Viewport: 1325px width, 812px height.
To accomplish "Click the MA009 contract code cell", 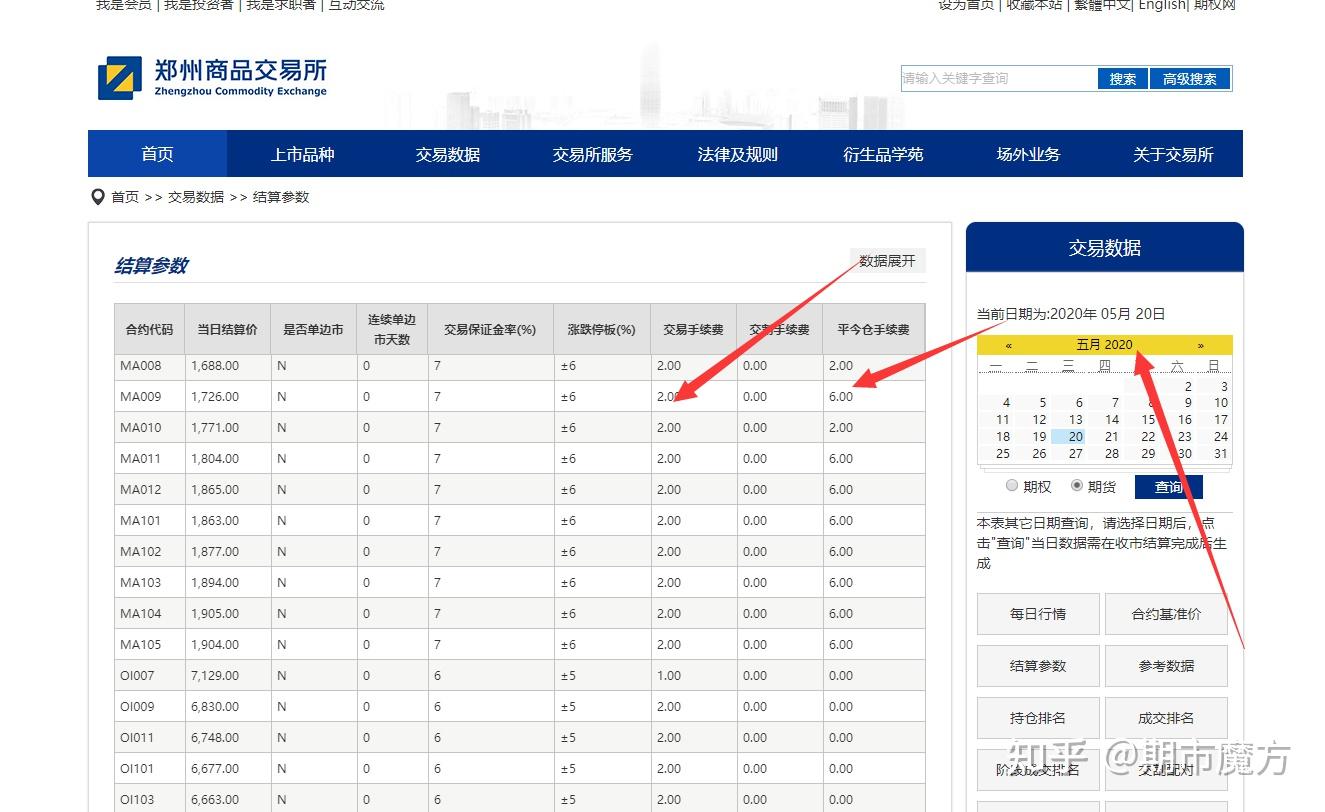I will click(150, 397).
